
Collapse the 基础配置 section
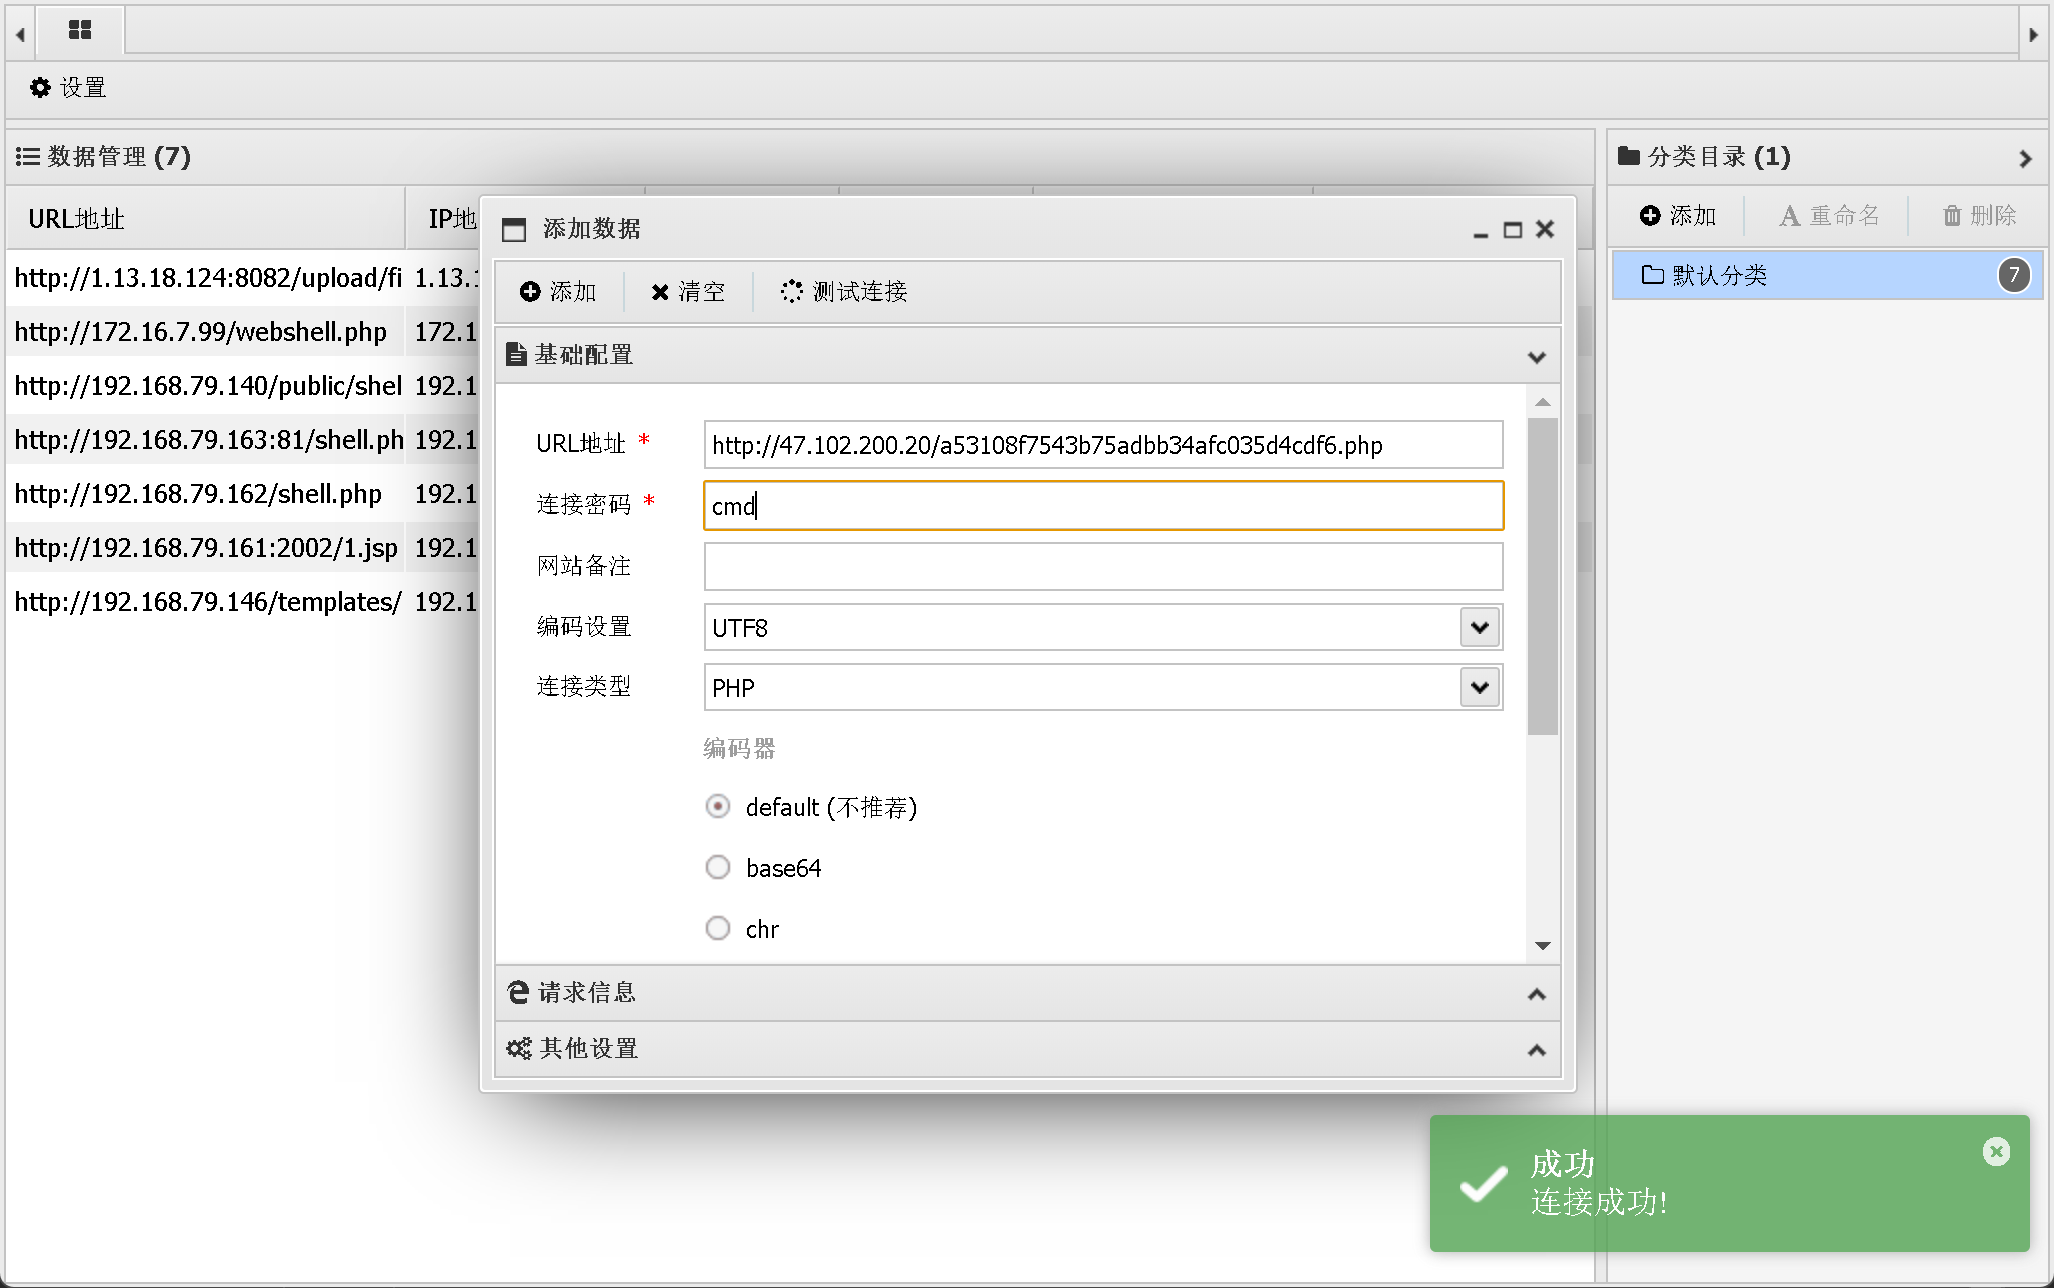[x=1537, y=356]
